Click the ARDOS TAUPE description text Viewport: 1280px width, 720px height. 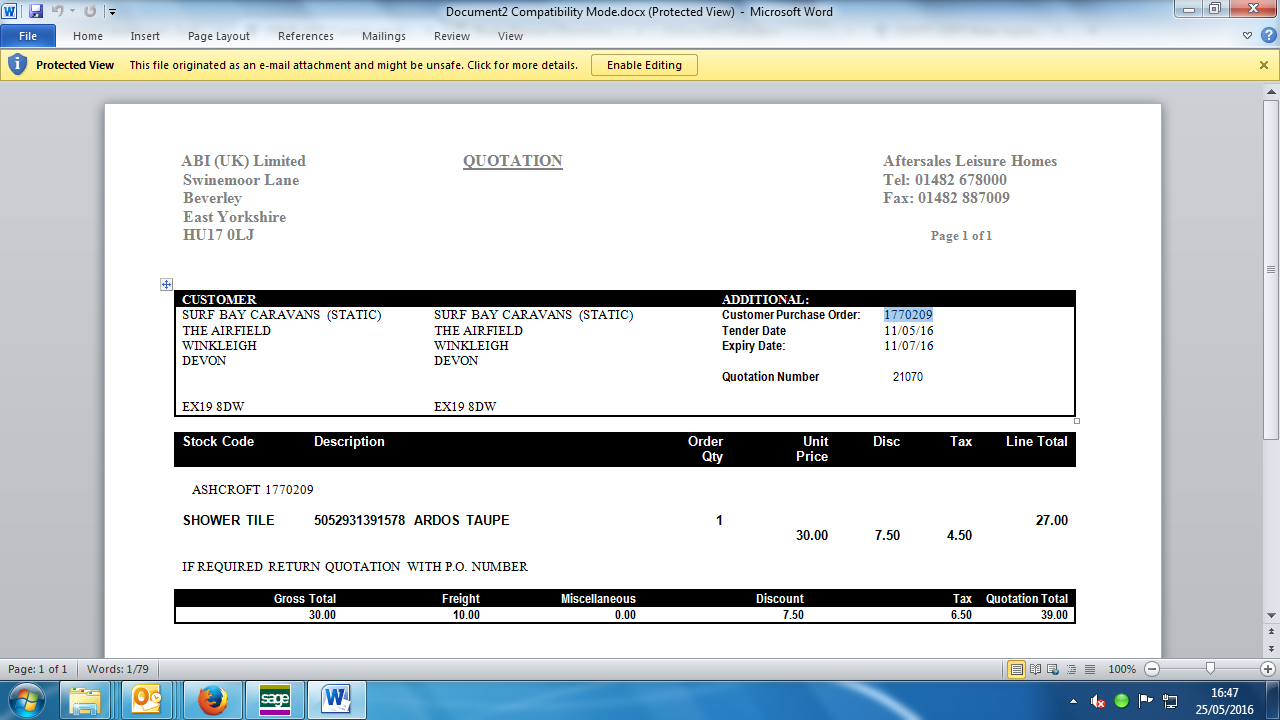click(x=462, y=521)
